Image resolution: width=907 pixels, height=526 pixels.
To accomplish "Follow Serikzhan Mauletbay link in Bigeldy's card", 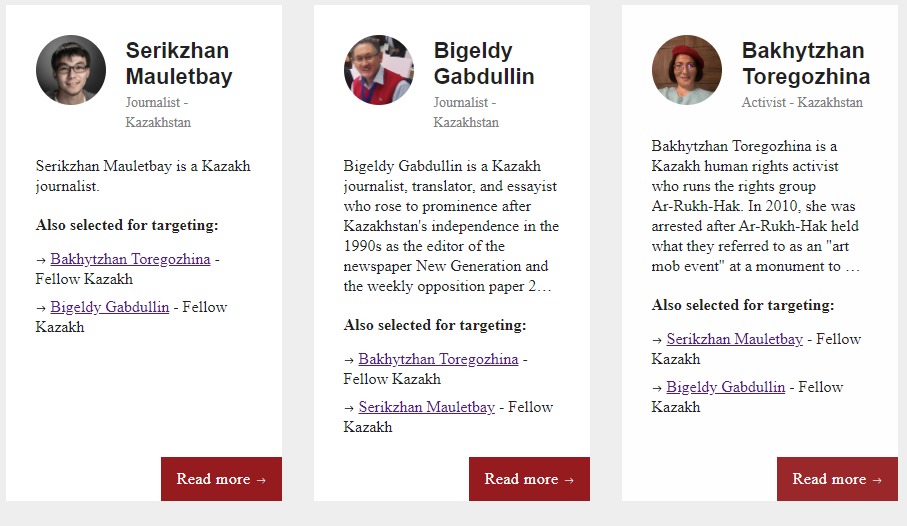I will tap(426, 407).
